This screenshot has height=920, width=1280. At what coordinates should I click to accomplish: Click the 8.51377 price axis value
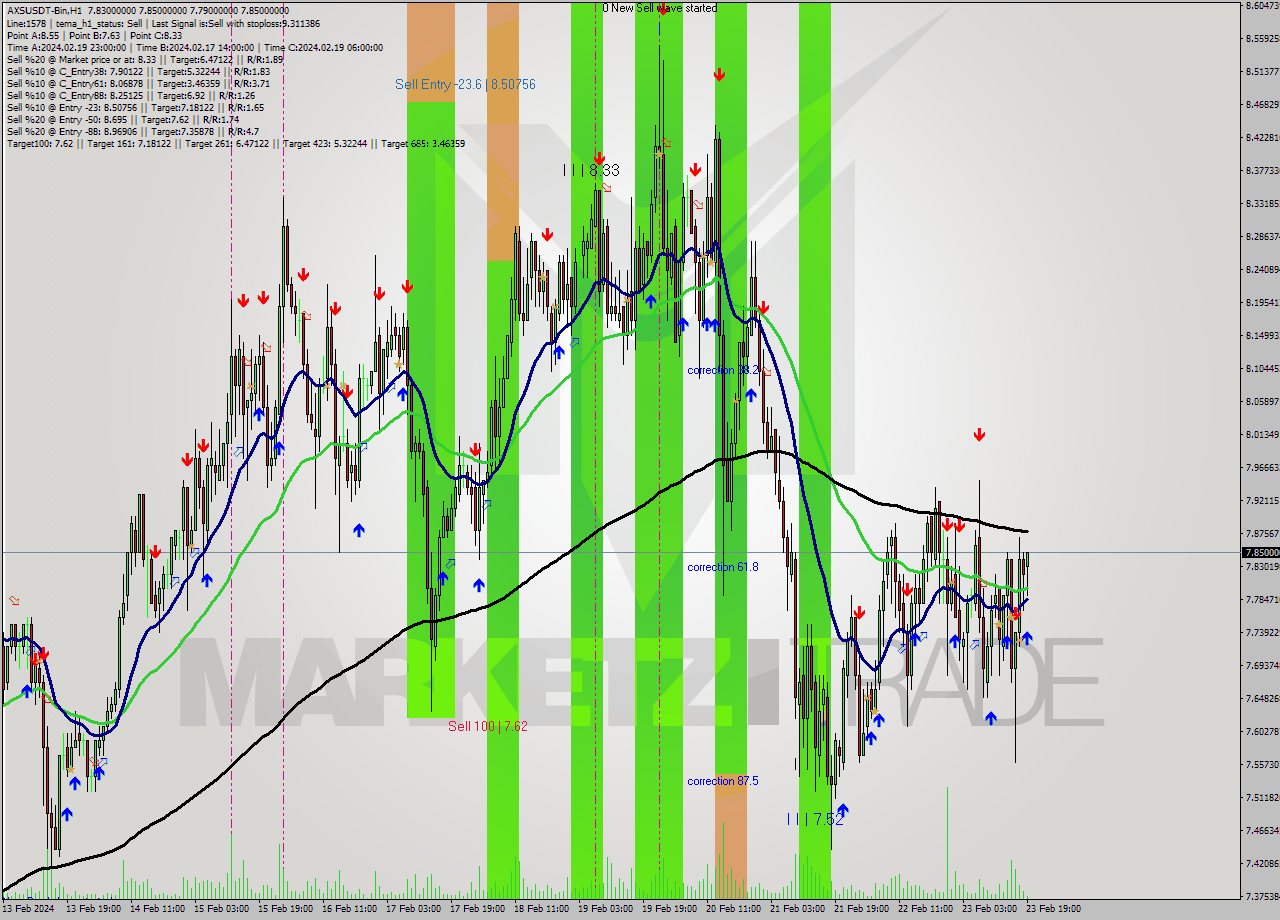pos(1262,71)
